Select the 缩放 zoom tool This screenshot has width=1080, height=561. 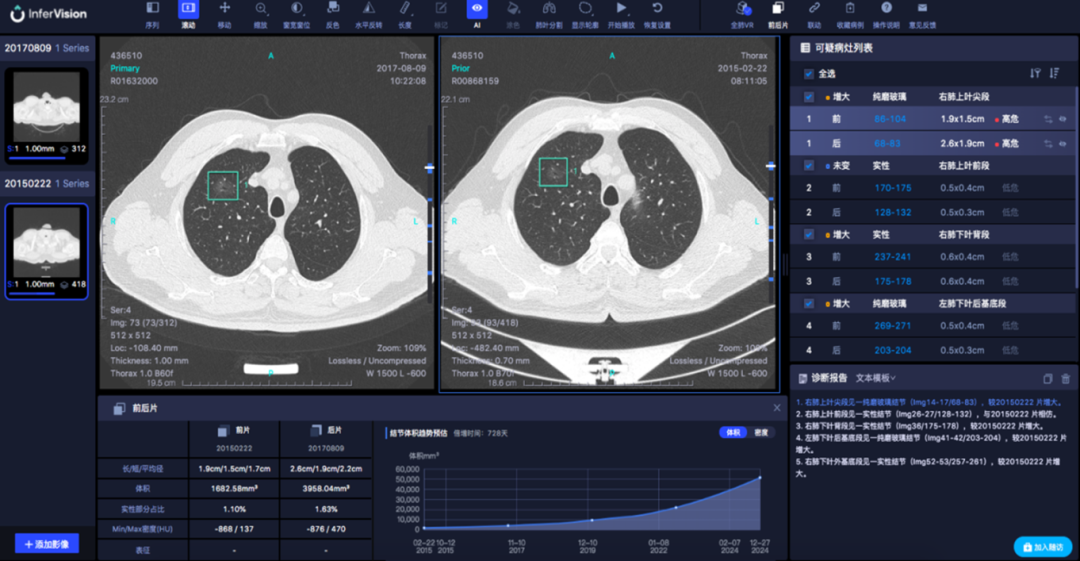[260, 14]
